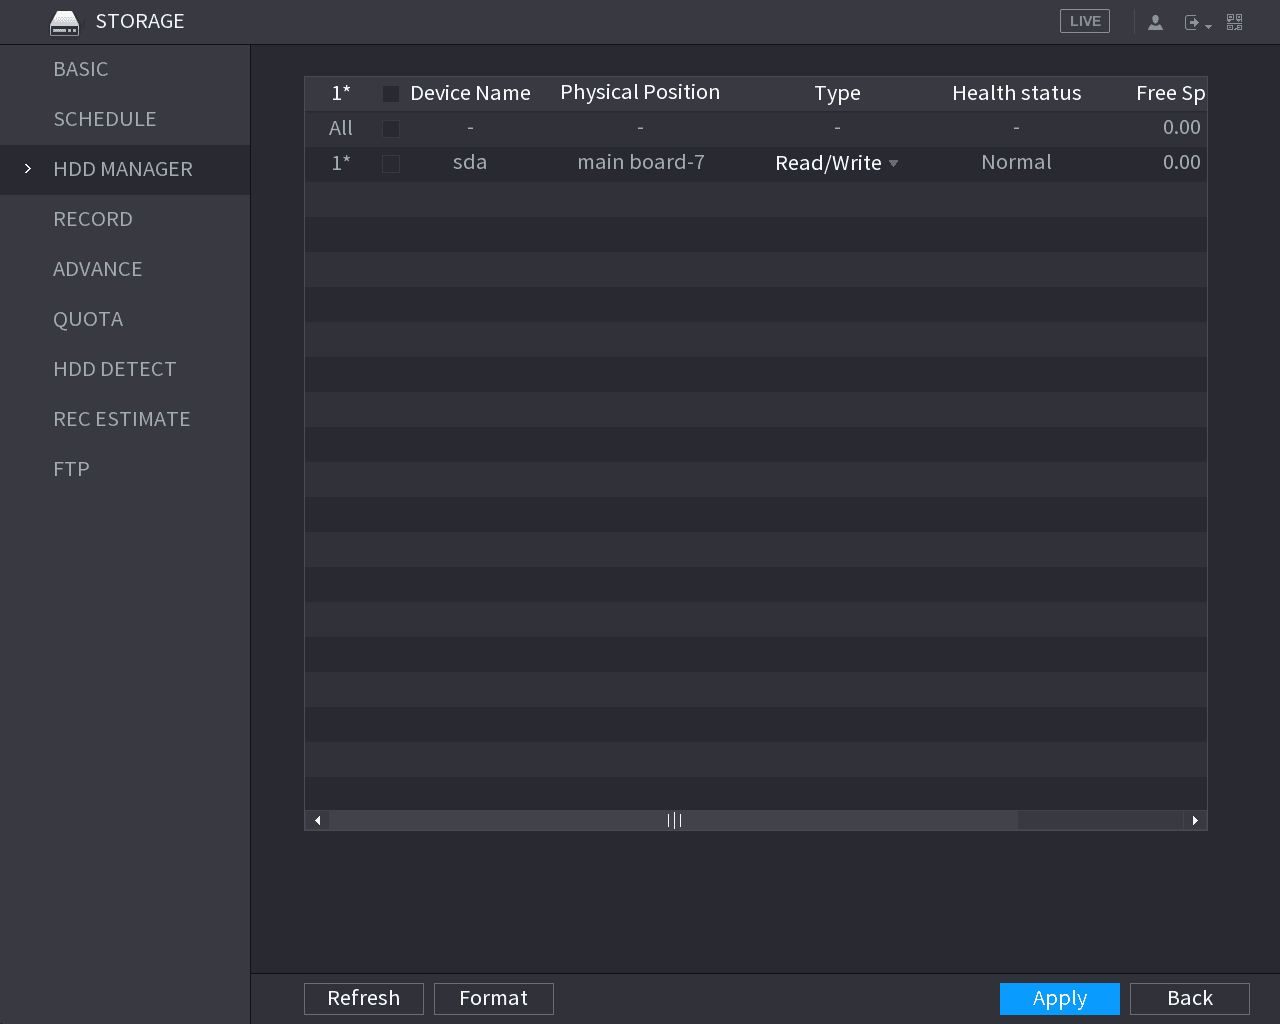
Task: Open HDD DETECT page
Action: point(125,369)
